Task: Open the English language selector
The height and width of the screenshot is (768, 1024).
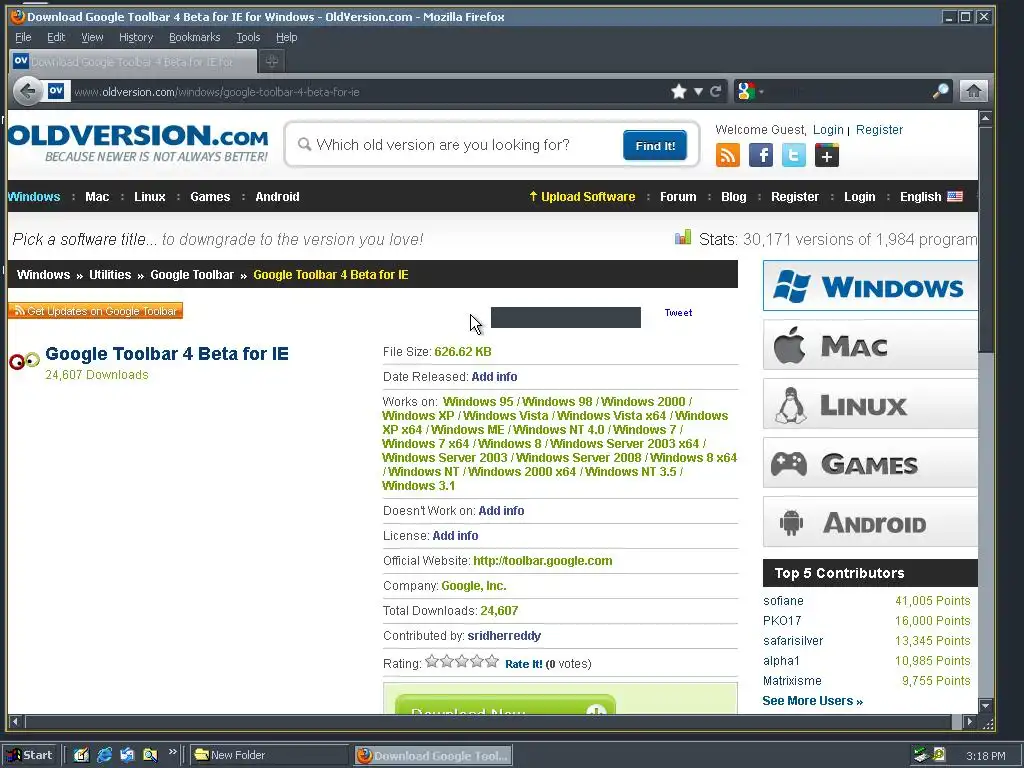Action: [931, 197]
